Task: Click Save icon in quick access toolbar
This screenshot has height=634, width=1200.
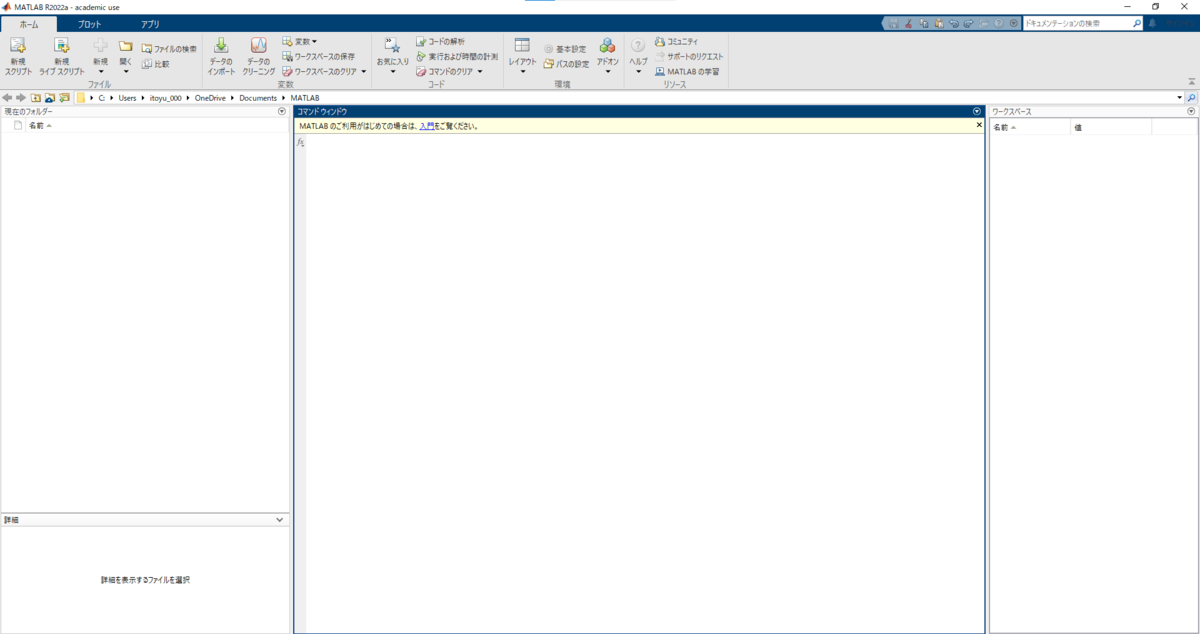Action: click(893, 23)
